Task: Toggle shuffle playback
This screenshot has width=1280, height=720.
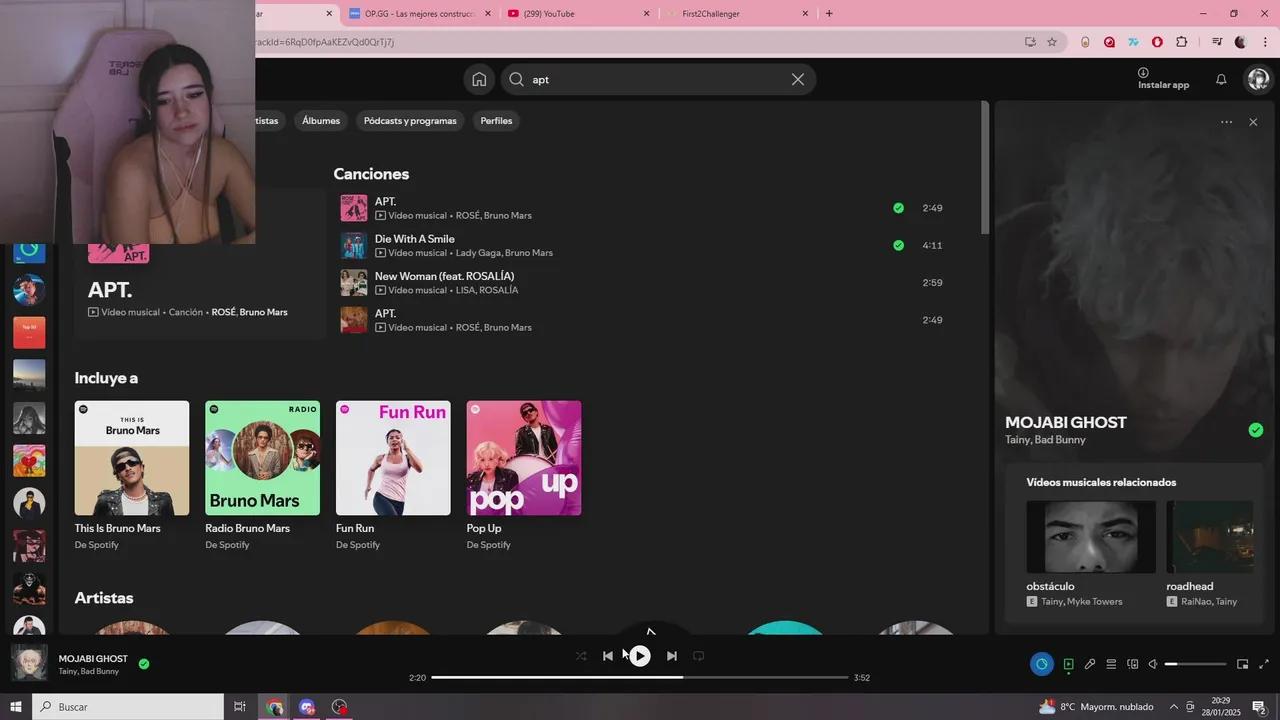Action: click(581, 656)
